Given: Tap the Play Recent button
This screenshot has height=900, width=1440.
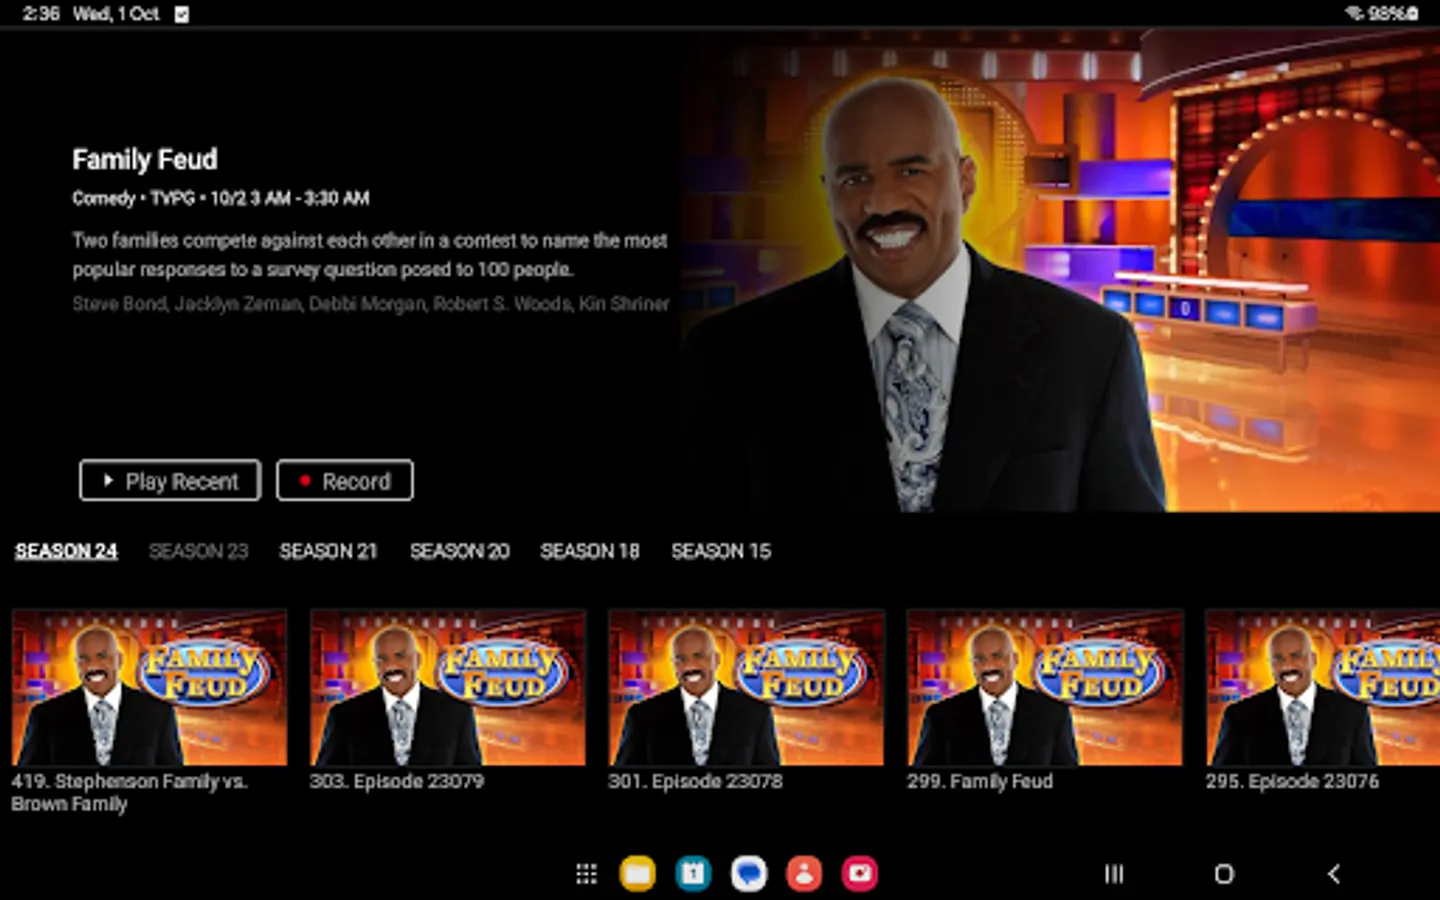Looking at the screenshot, I should tap(170, 481).
